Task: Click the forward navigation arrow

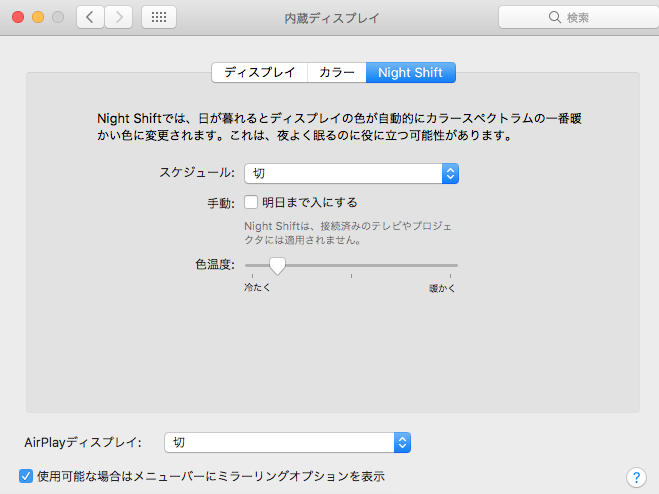Action: tap(119, 17)
